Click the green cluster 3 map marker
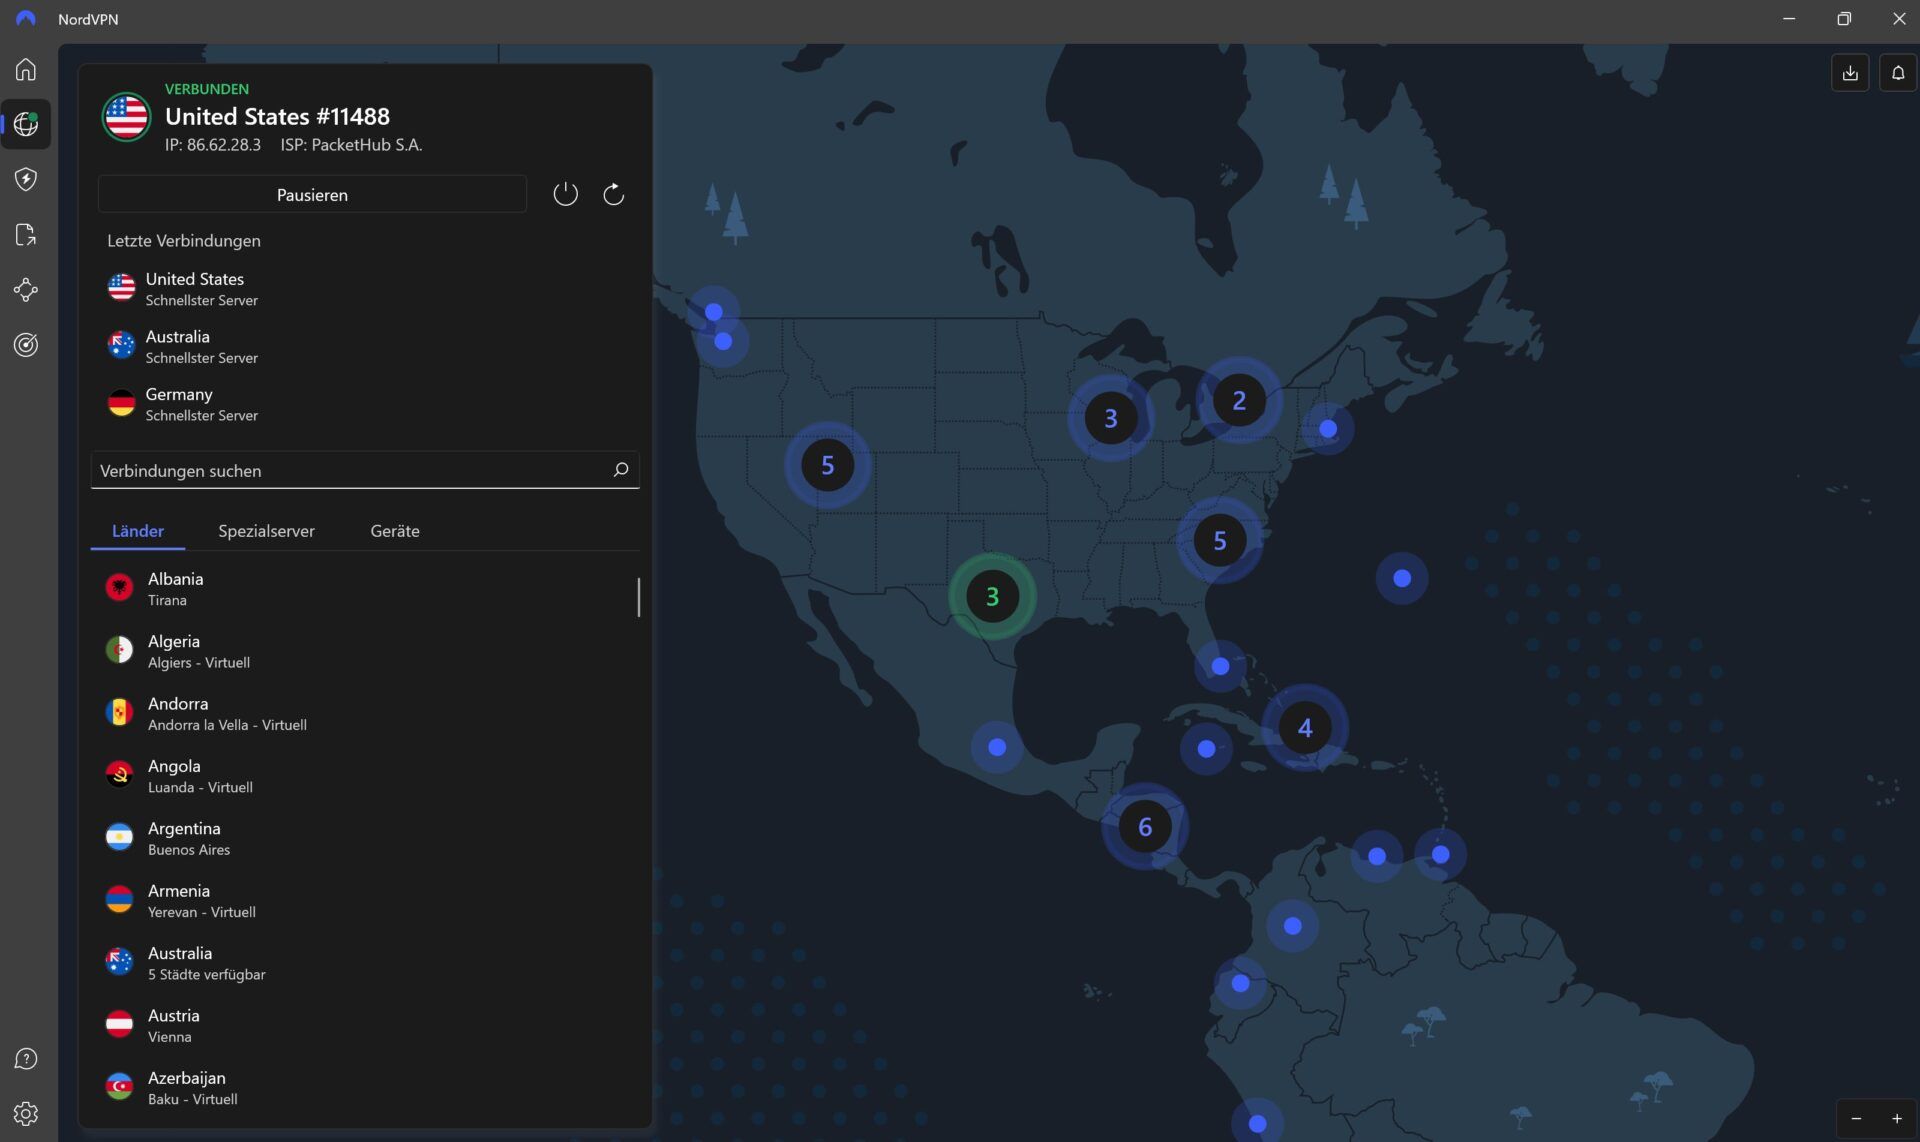The height and width of the screenshot is (1142, 1920). 992,596
